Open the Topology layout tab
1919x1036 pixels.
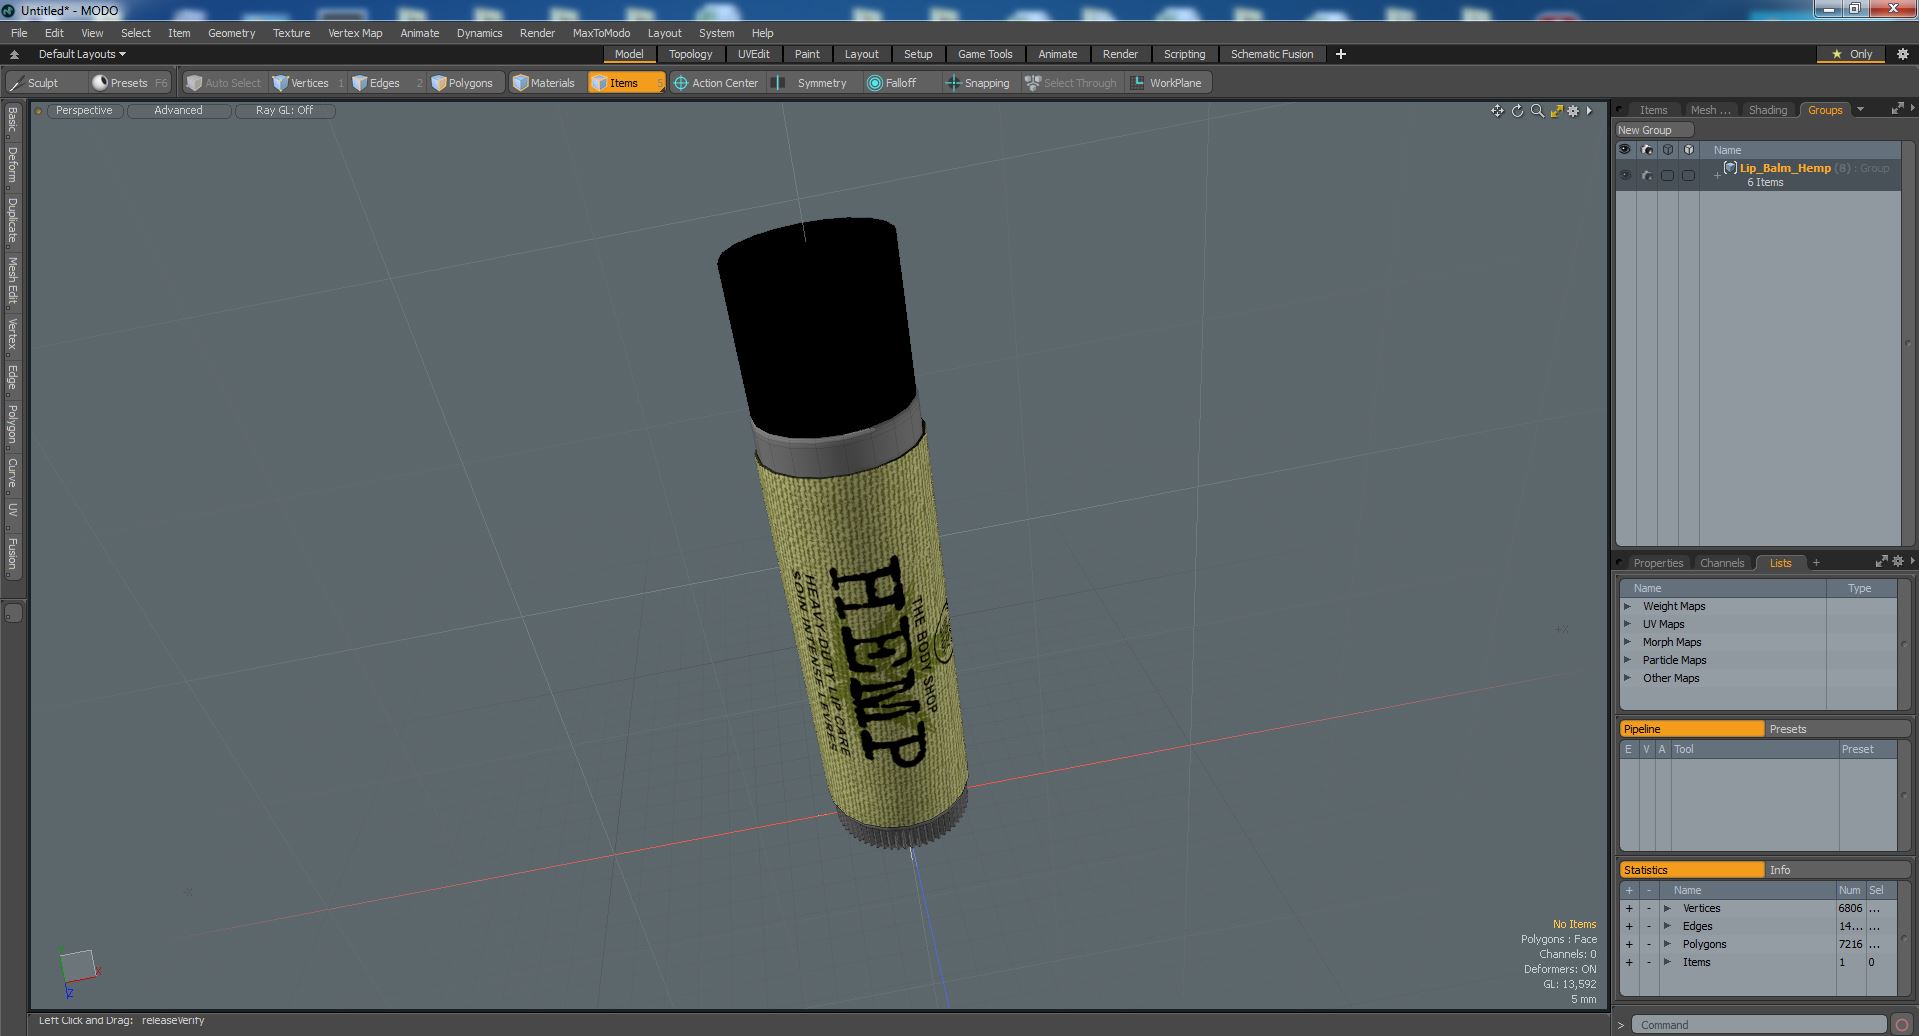click(x=690, y=54)
